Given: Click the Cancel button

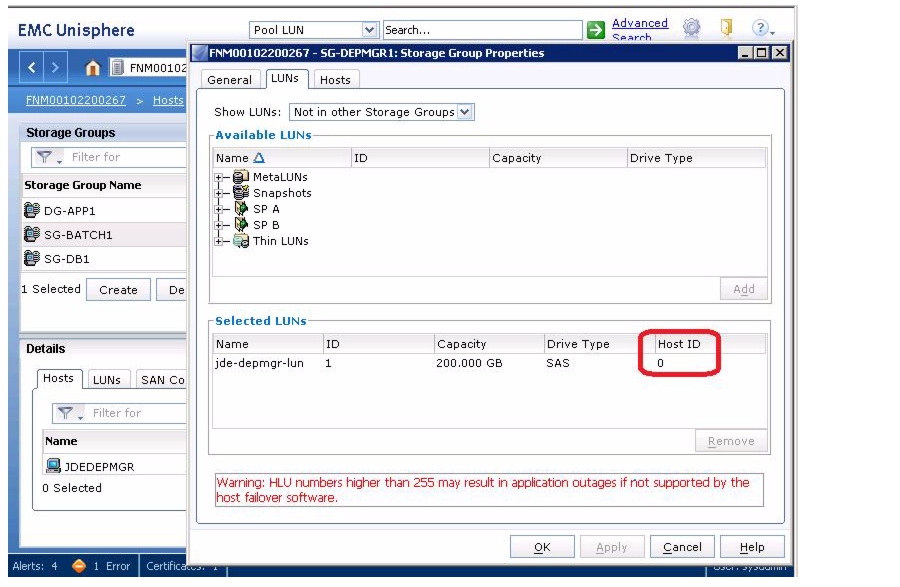Looking at the screenshot, I should pos(682,547).
